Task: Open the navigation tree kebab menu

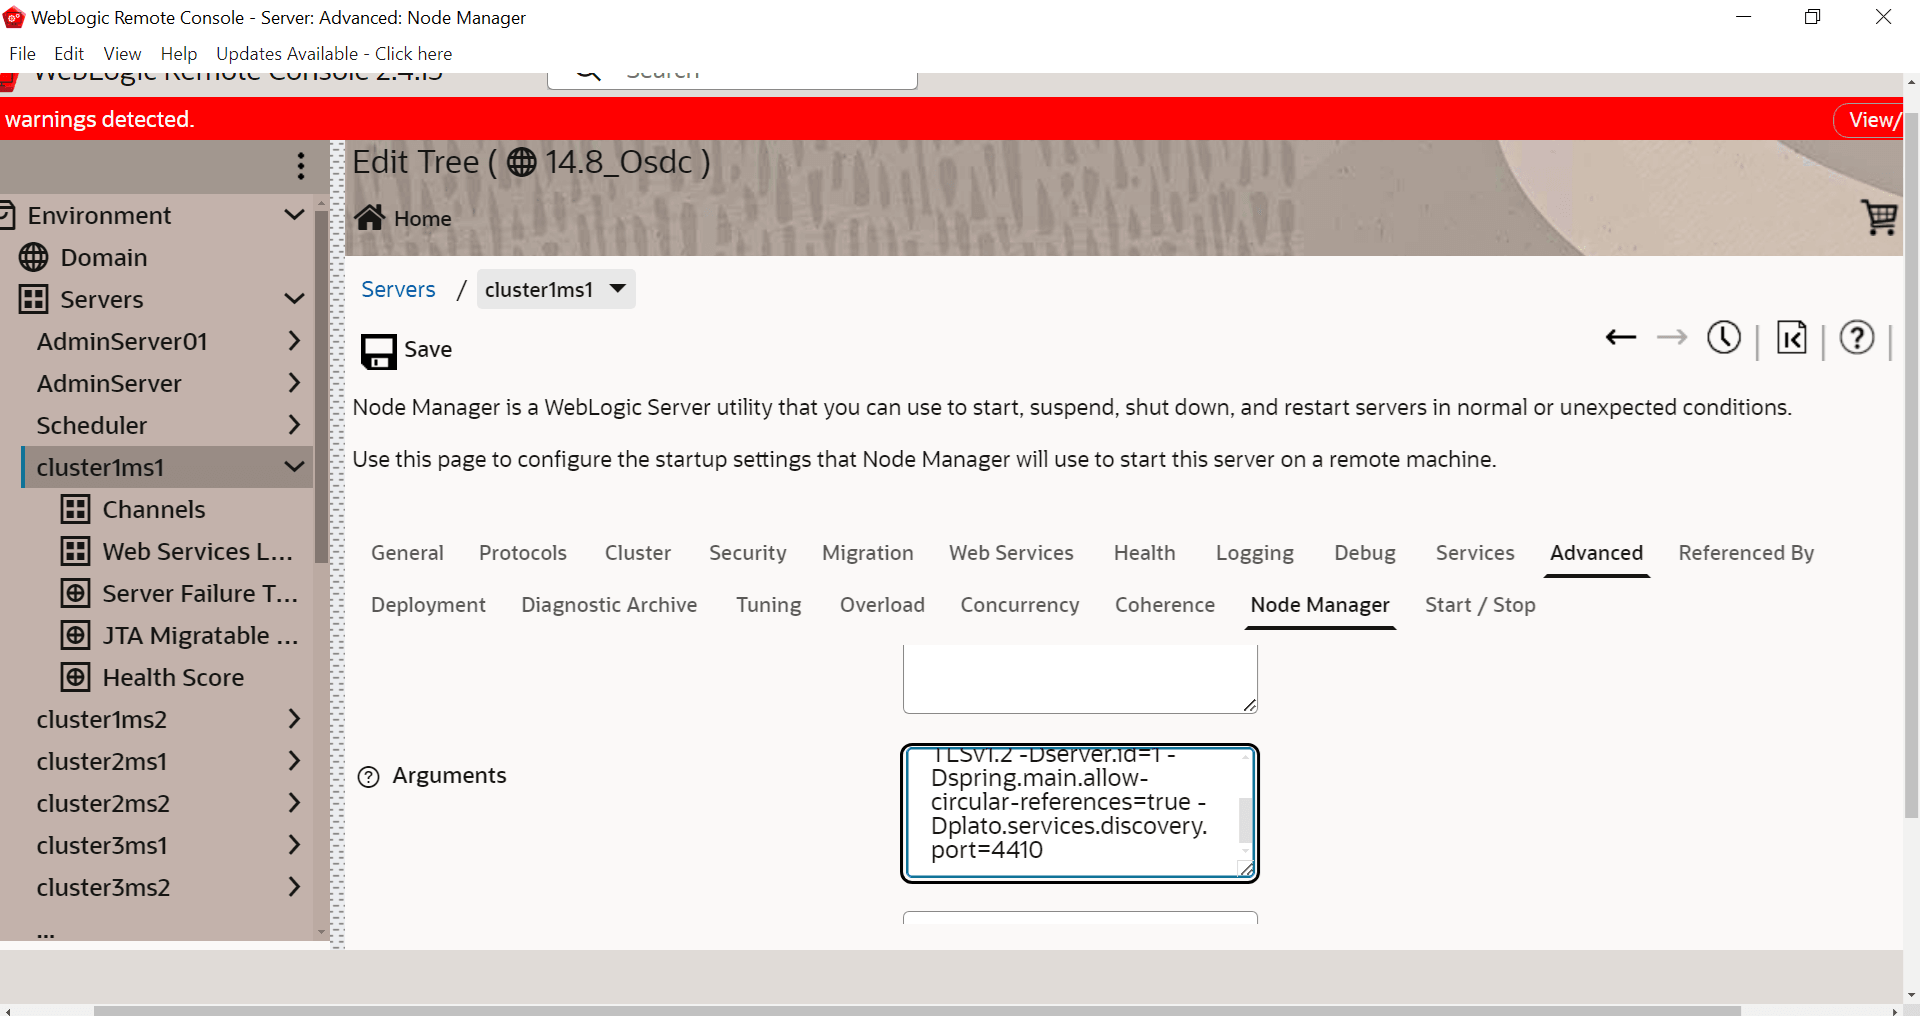Action: pos(300,166)
